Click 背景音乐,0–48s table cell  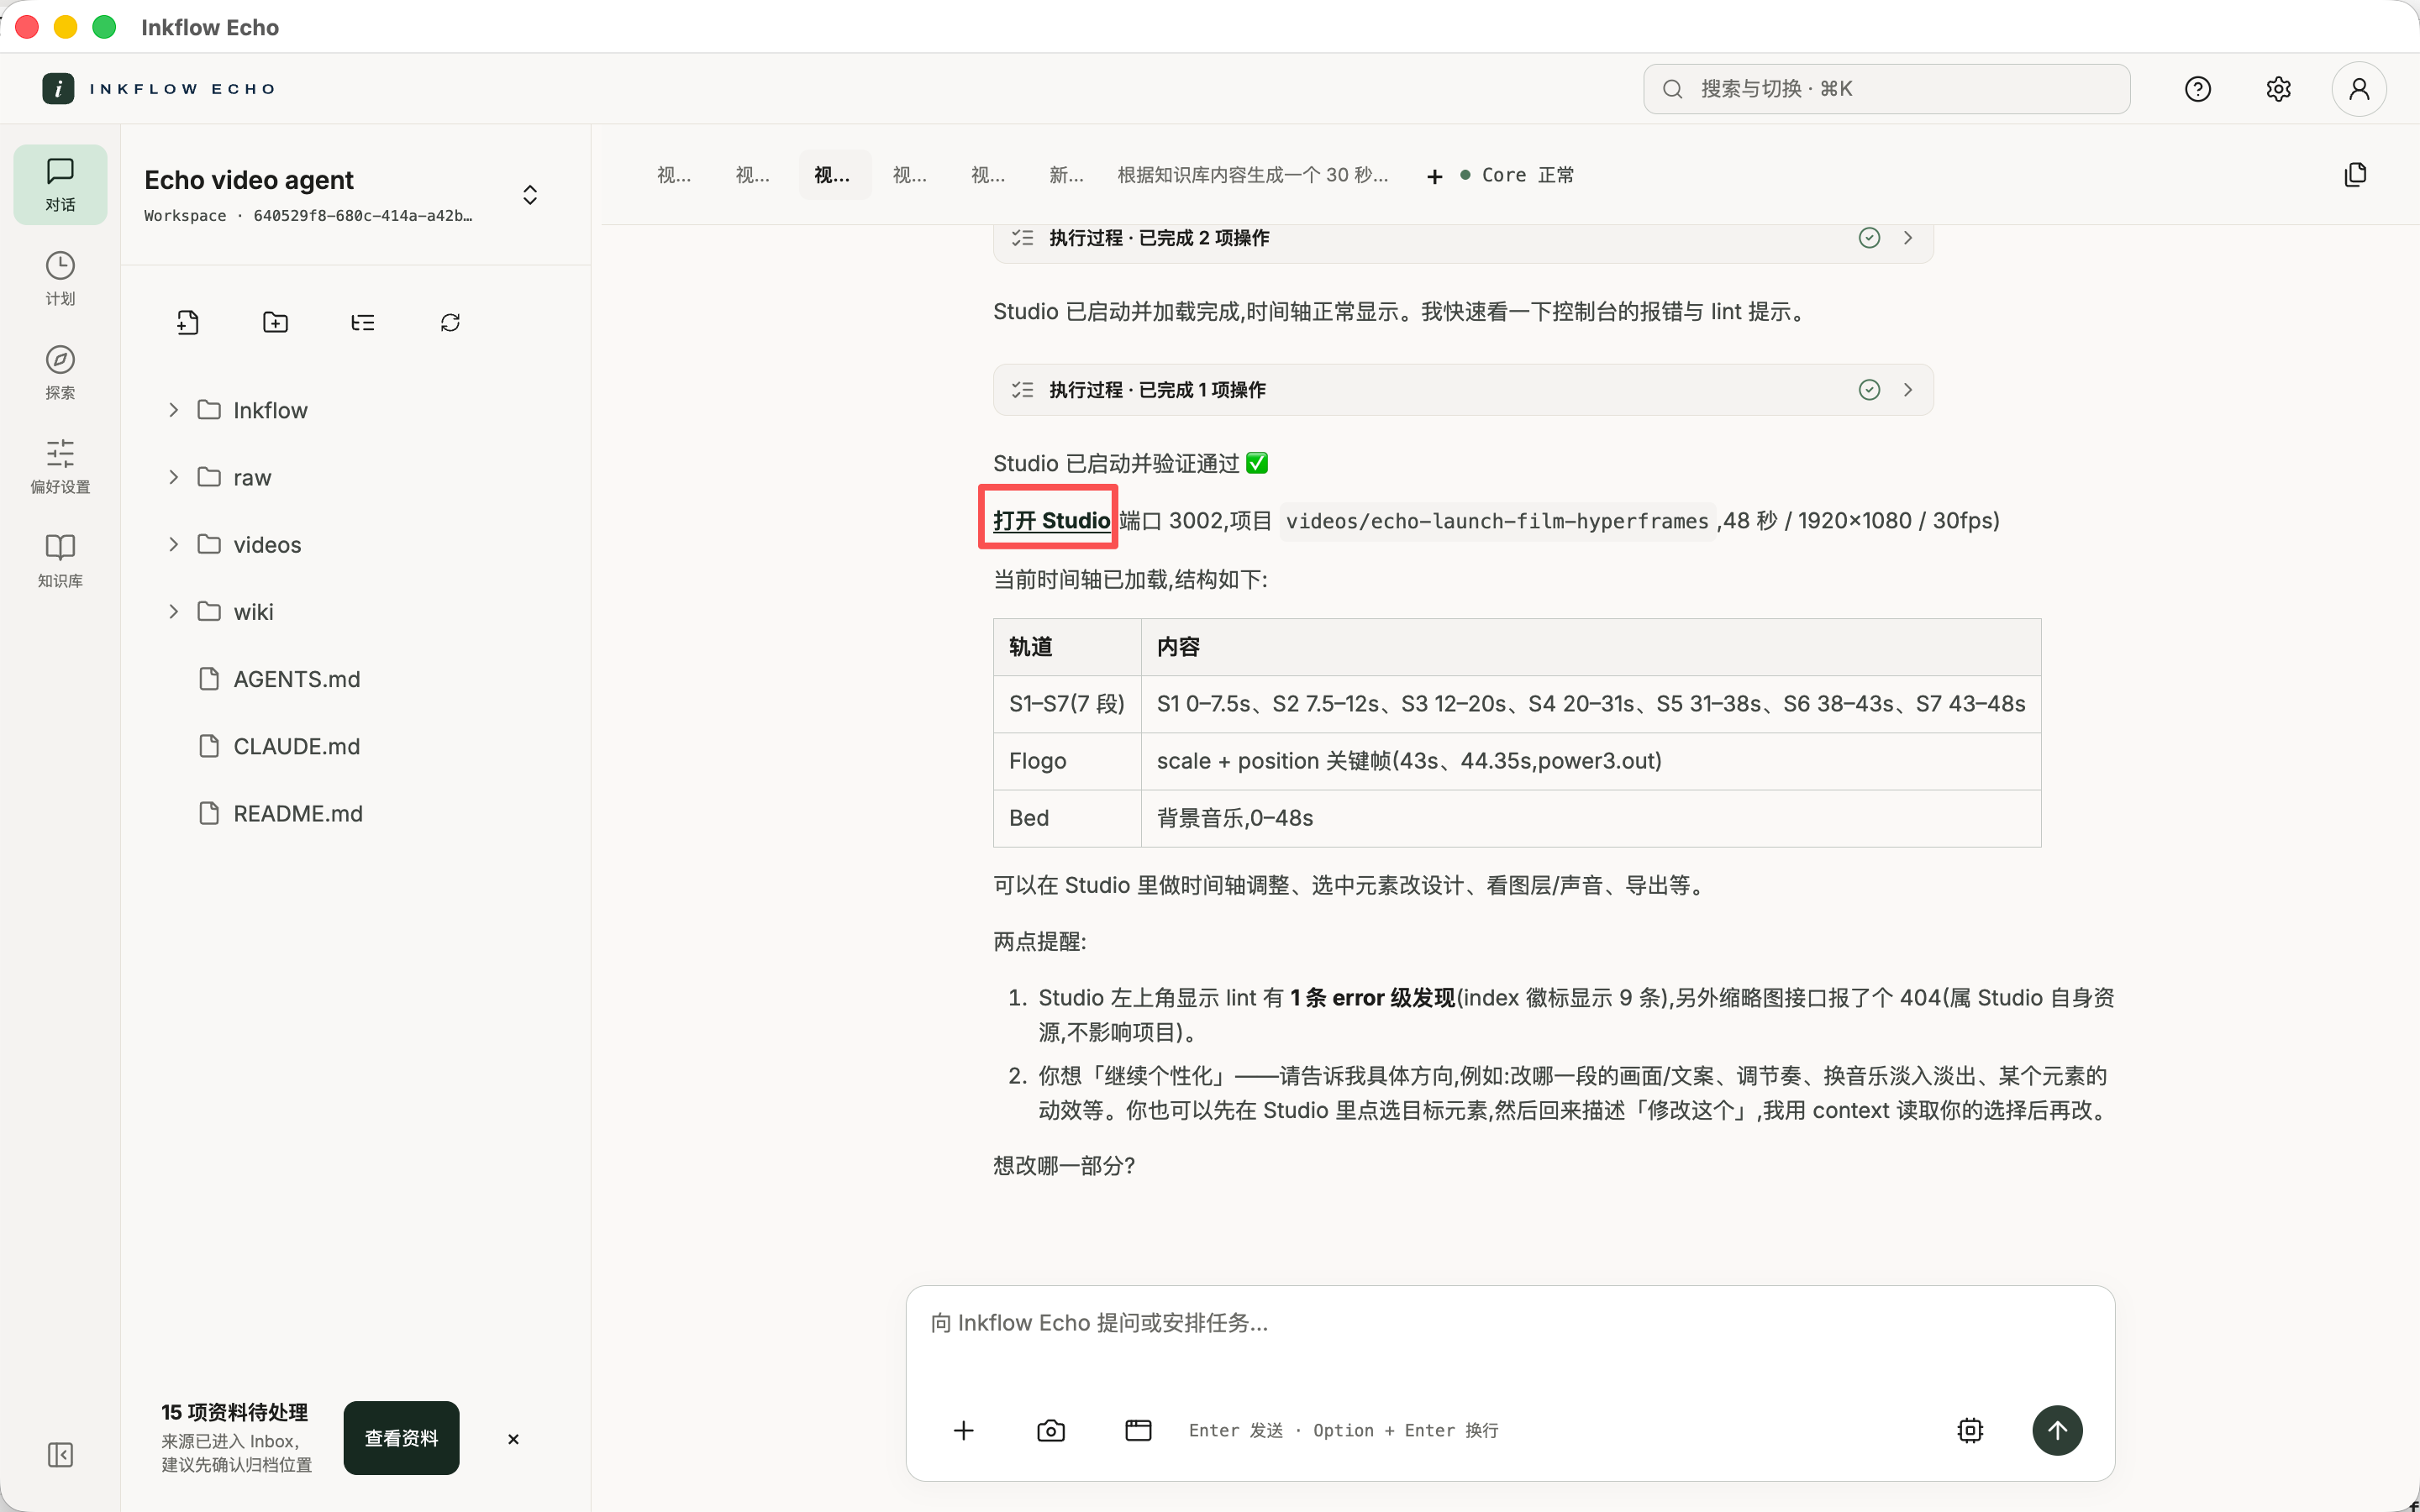click(1591, 818)
